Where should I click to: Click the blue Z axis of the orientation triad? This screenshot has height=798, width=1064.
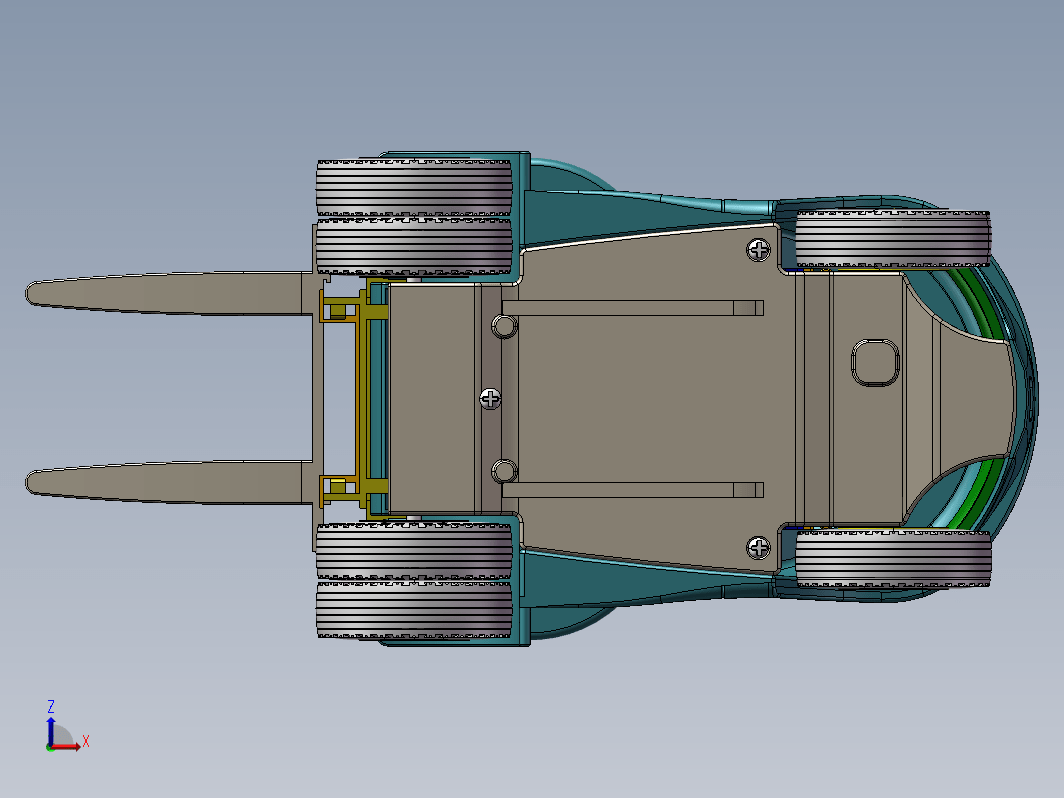50,732
